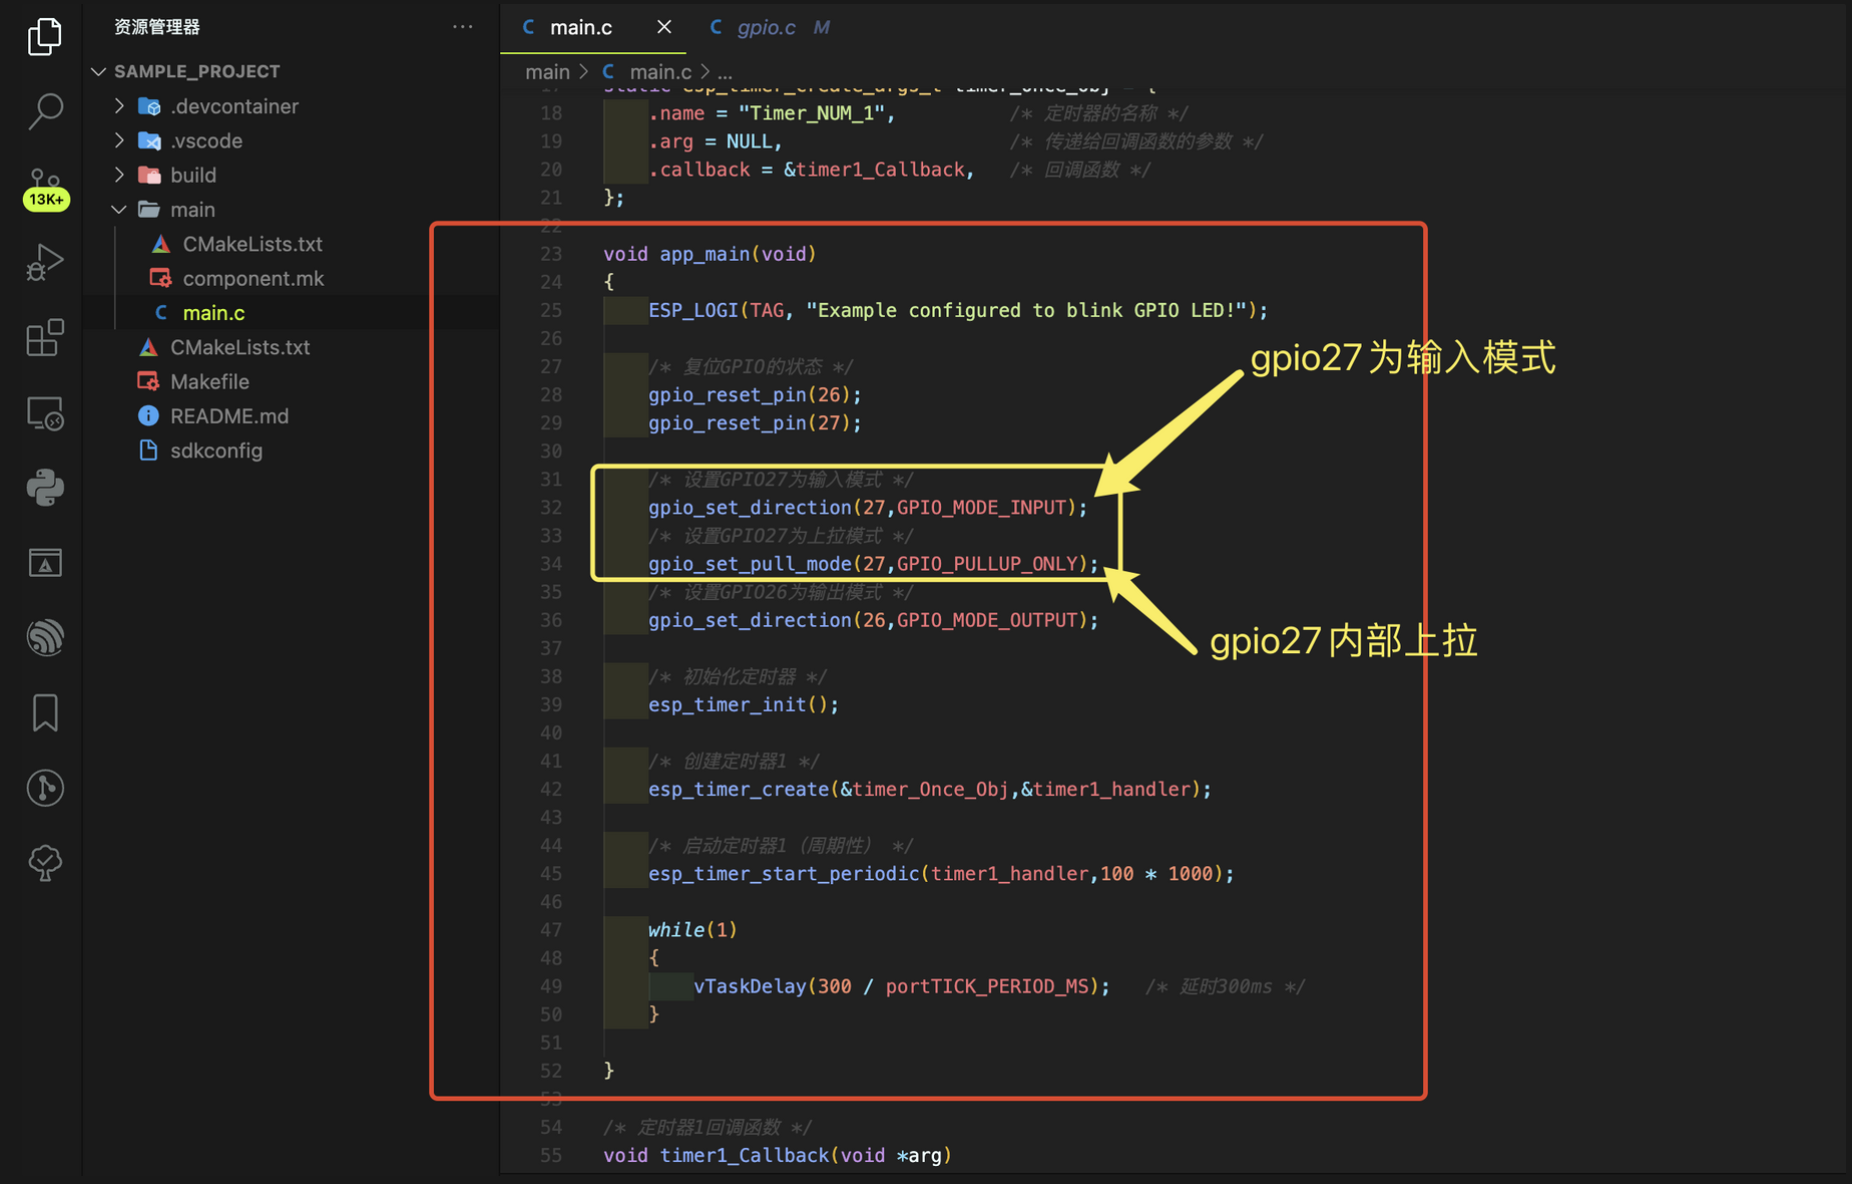The width and height of the screenshot is (1852, 1184).
Task: Open the activity bar icon below Python
Action: pyautogui.click(x=45, y=563)
